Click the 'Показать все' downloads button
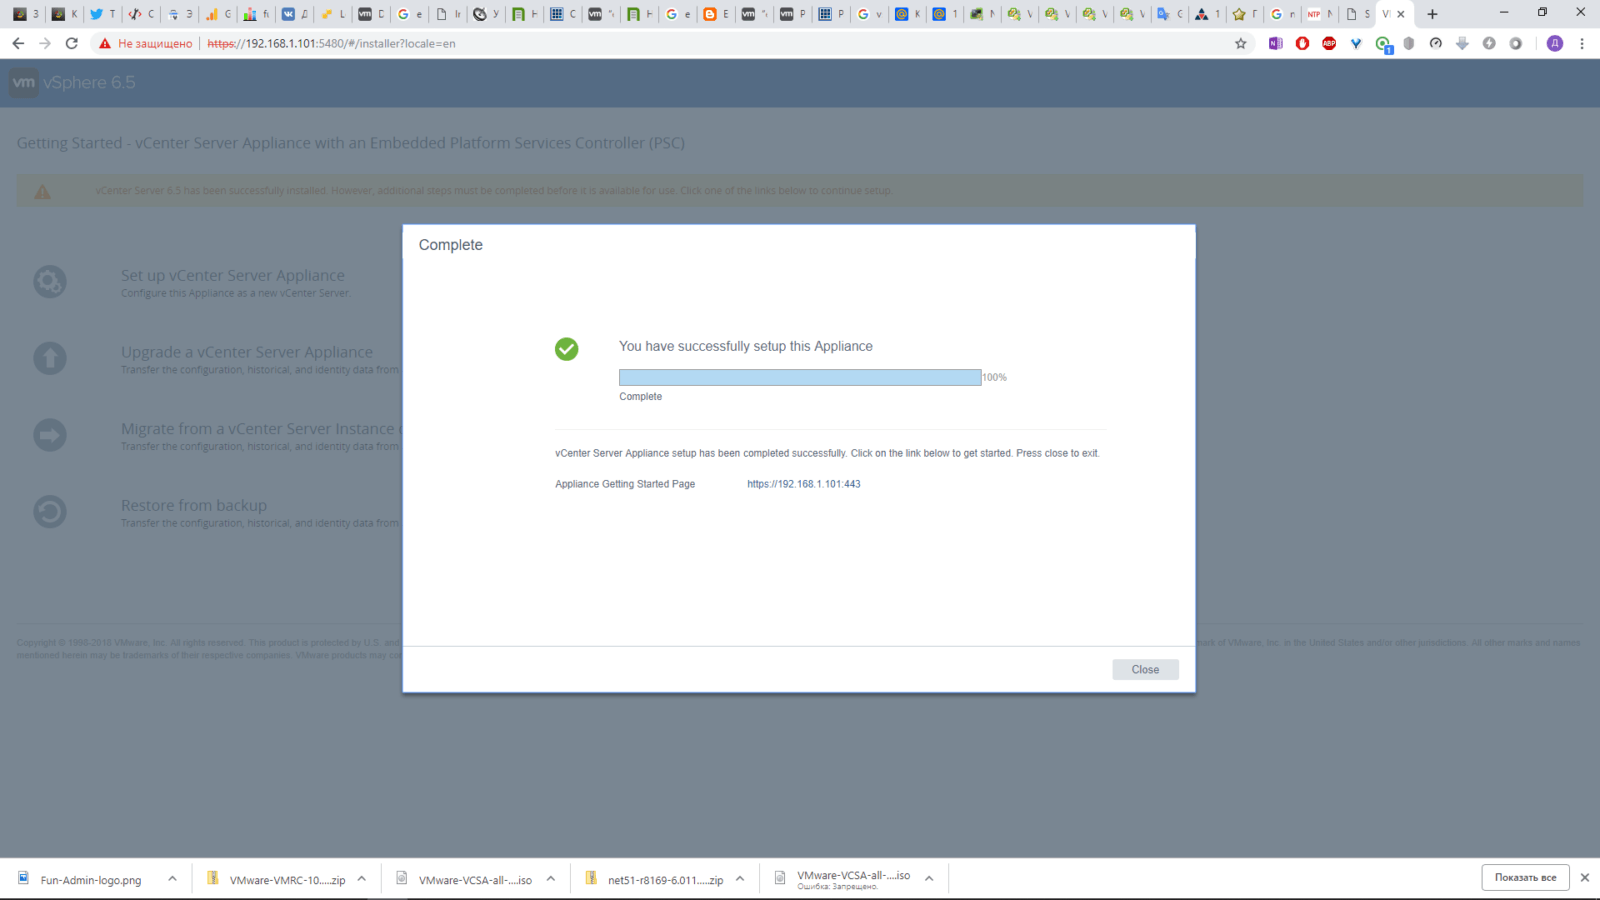This screenshot has width=1600, height=900. pos(1525,878)
